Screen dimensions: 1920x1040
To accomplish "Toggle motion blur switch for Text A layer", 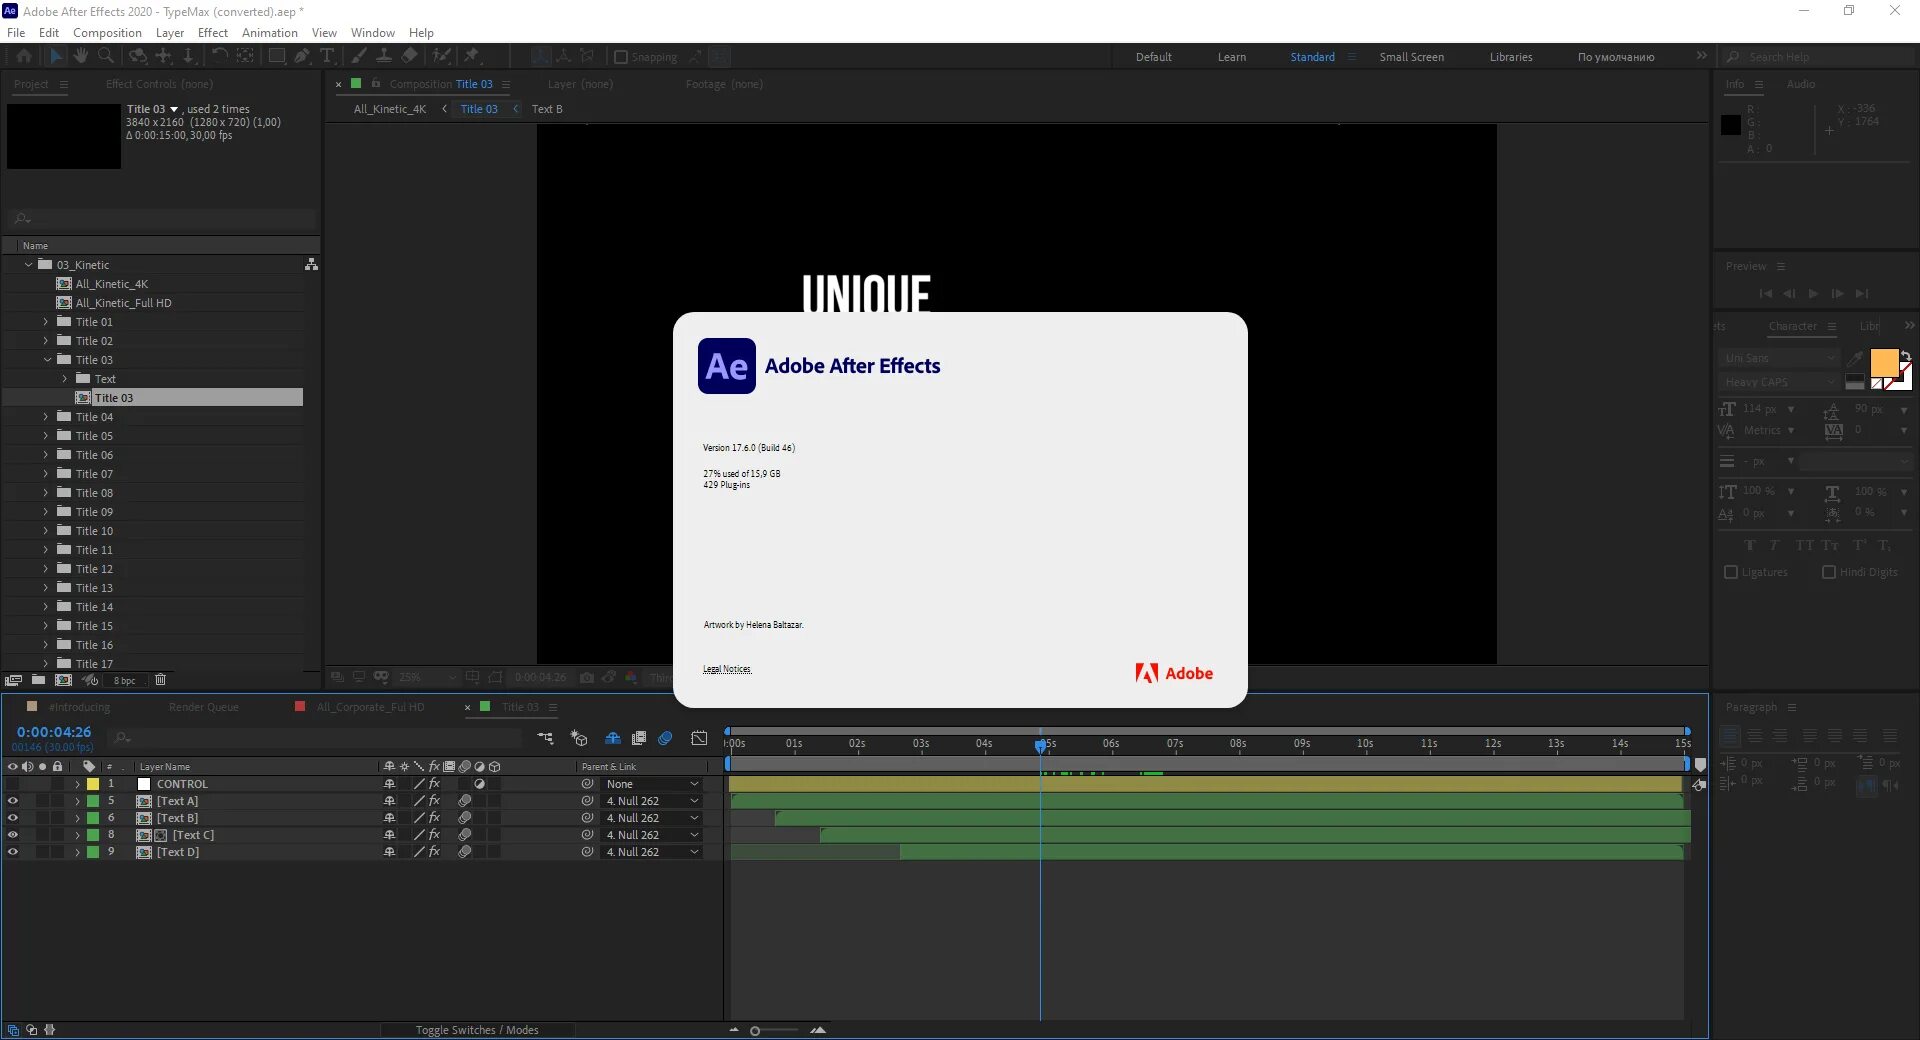I will (x=465, y=801).
